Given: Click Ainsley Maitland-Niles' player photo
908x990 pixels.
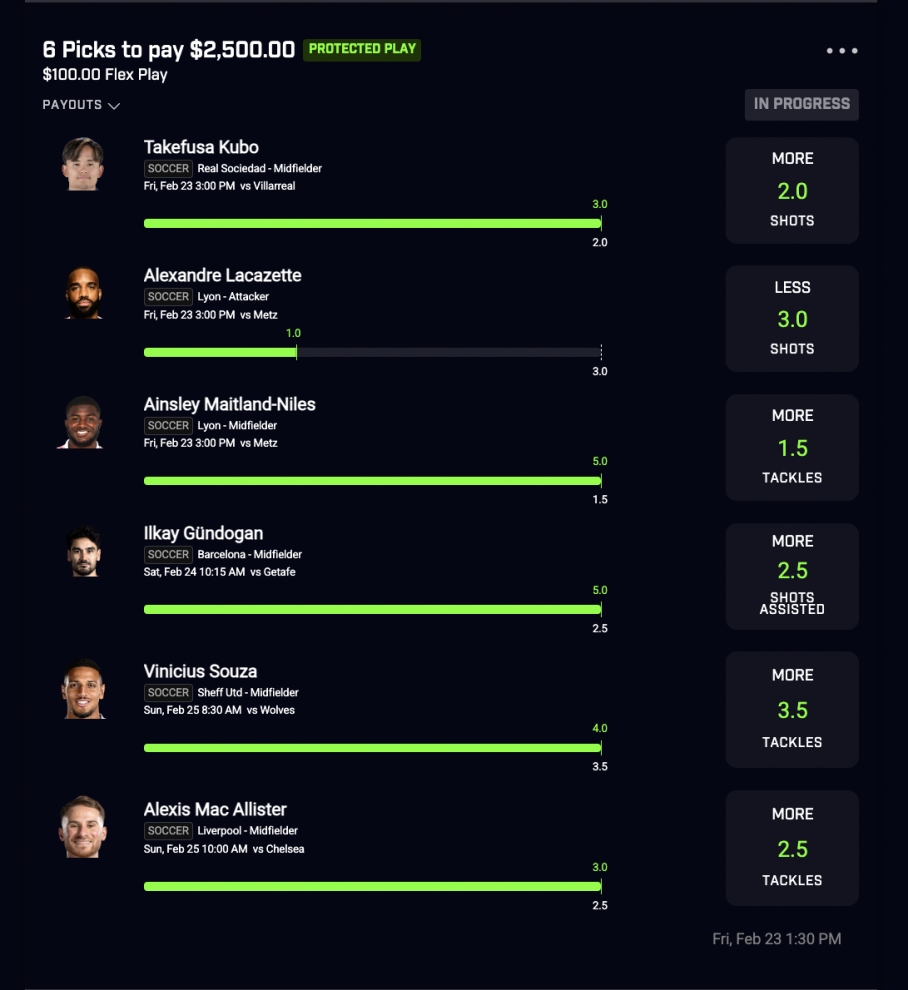Looking at the screenshot, I should [82, 422].
